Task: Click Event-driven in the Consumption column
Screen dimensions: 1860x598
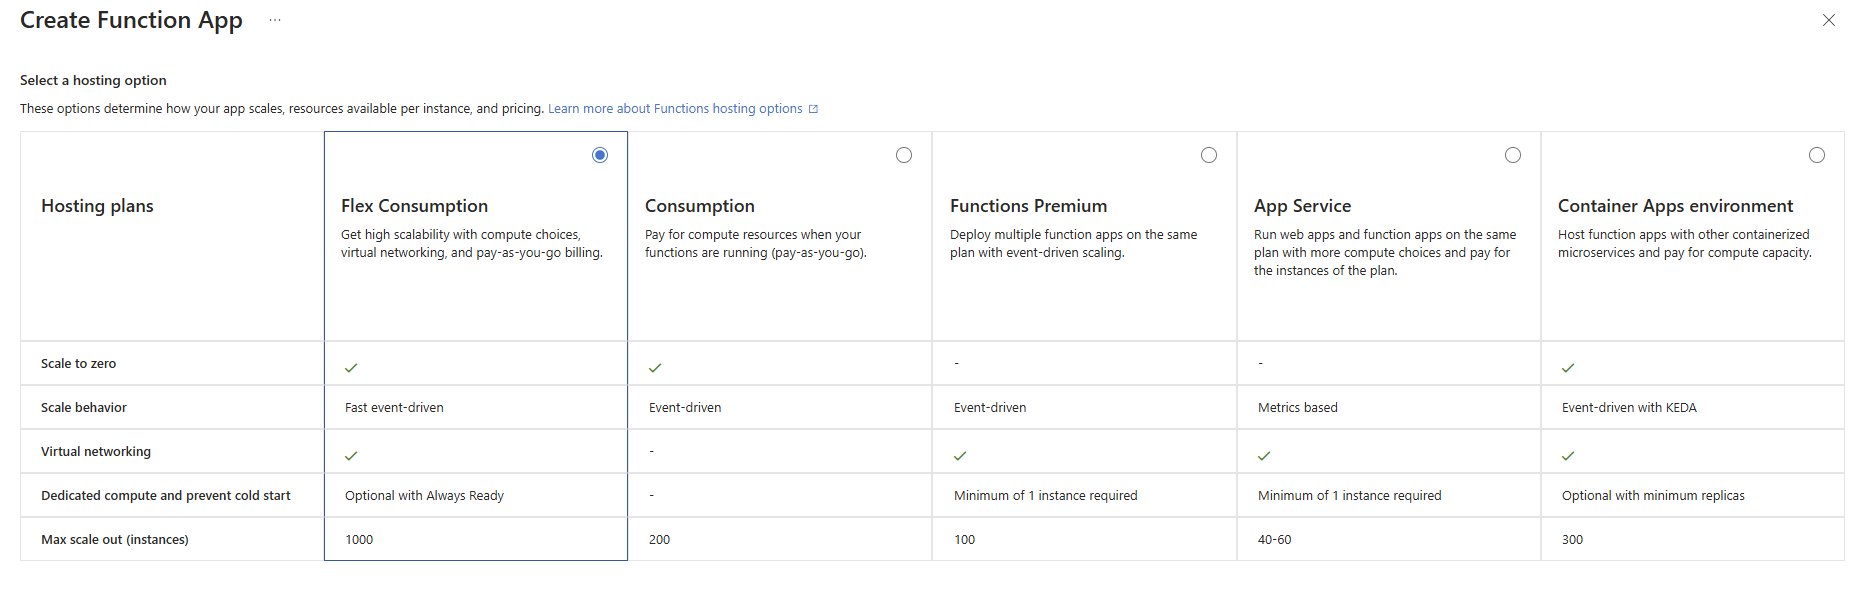Action: click(685, 408)
